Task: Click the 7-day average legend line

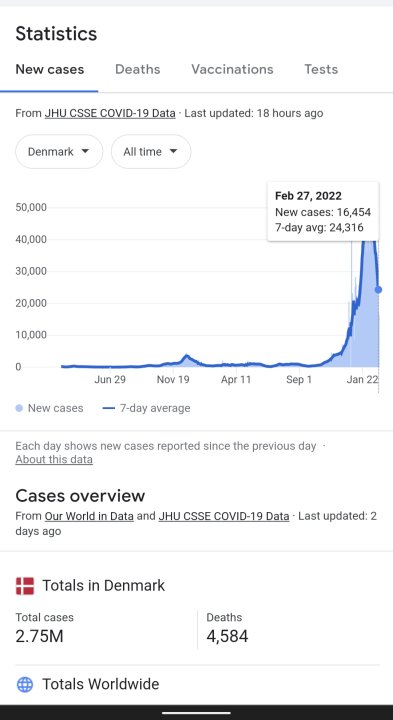Action: coord(109,408)
